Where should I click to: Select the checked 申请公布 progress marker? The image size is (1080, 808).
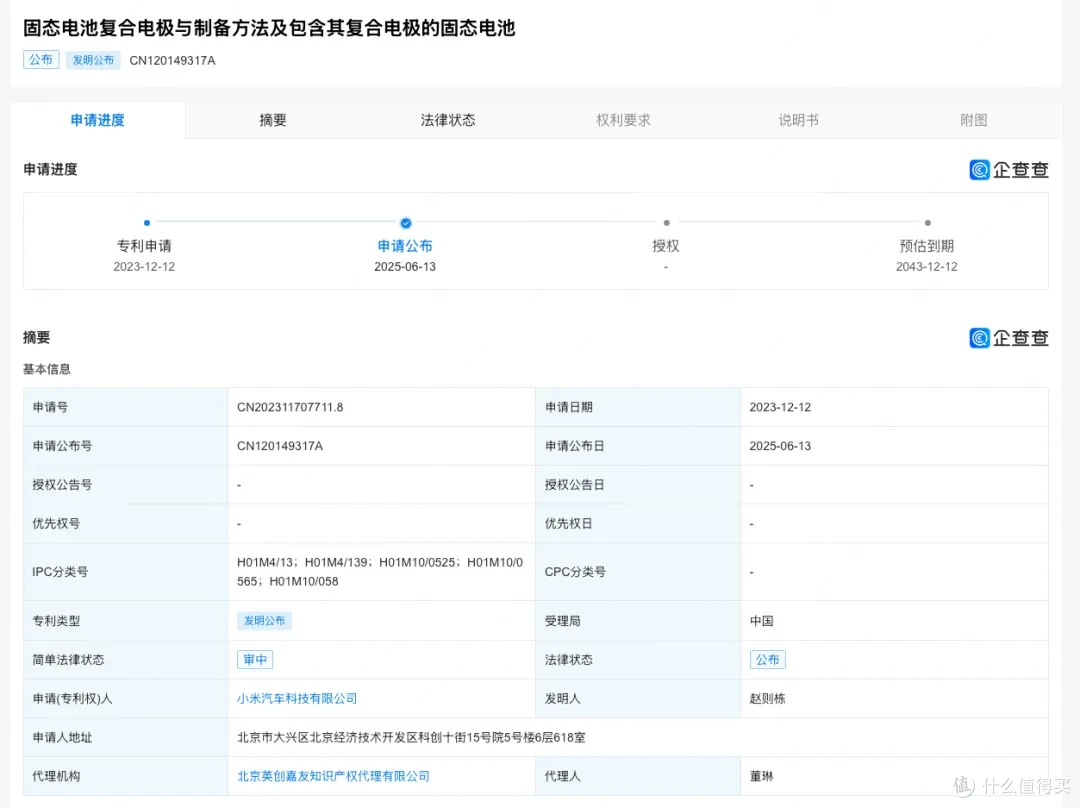pos(406,222)
